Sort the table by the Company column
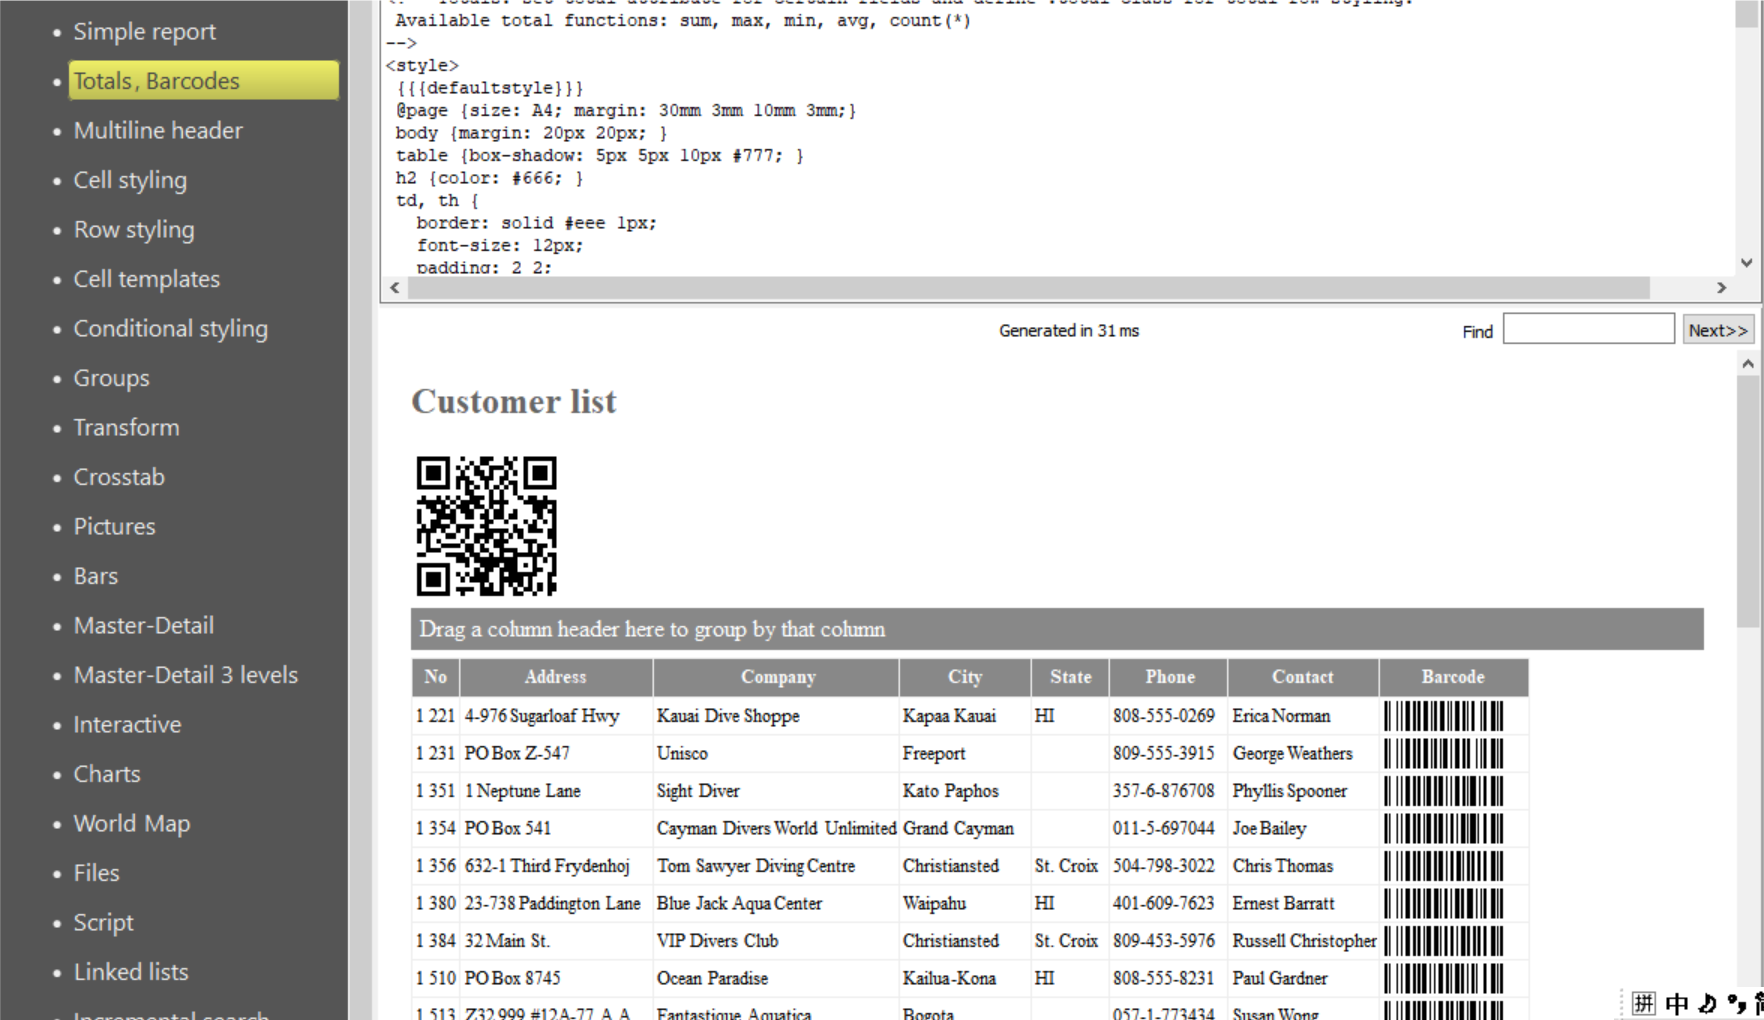Image resolution: width=1764 pixels, height=1020 pixels. (777, 677)
